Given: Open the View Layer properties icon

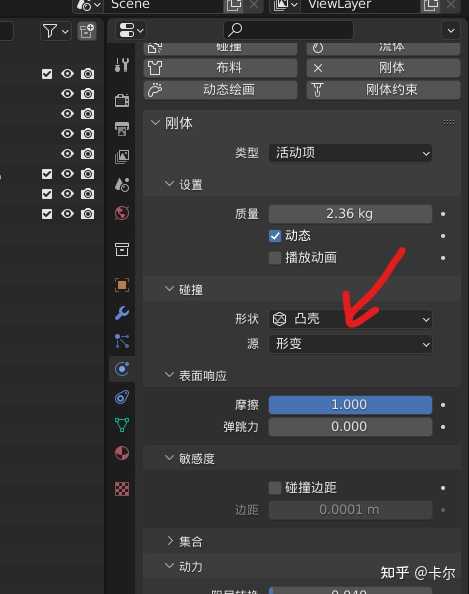Looking at the screenshot, I should 122,156.
